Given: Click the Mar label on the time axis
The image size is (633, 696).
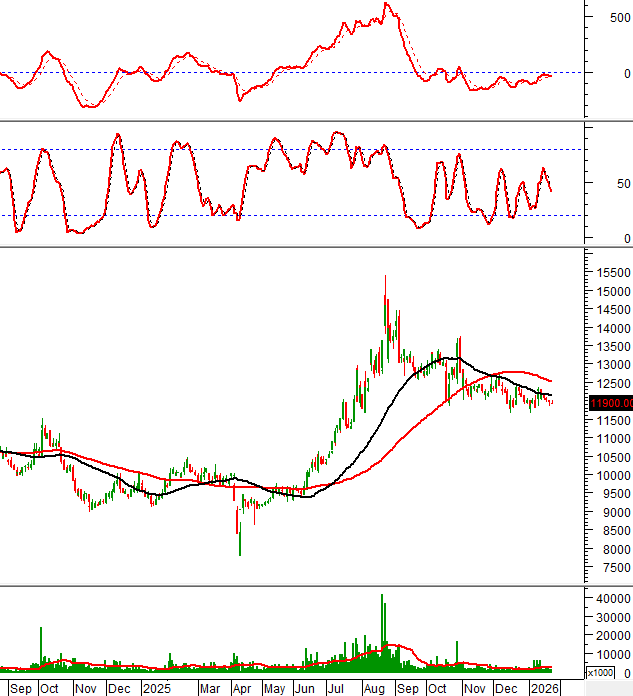Looking at the screenshot, I should [x=209, y=688].
